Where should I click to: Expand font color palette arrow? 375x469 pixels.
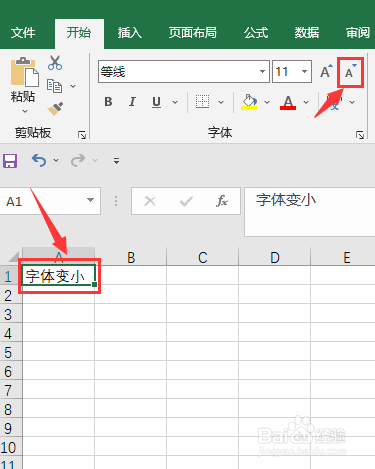306,102
